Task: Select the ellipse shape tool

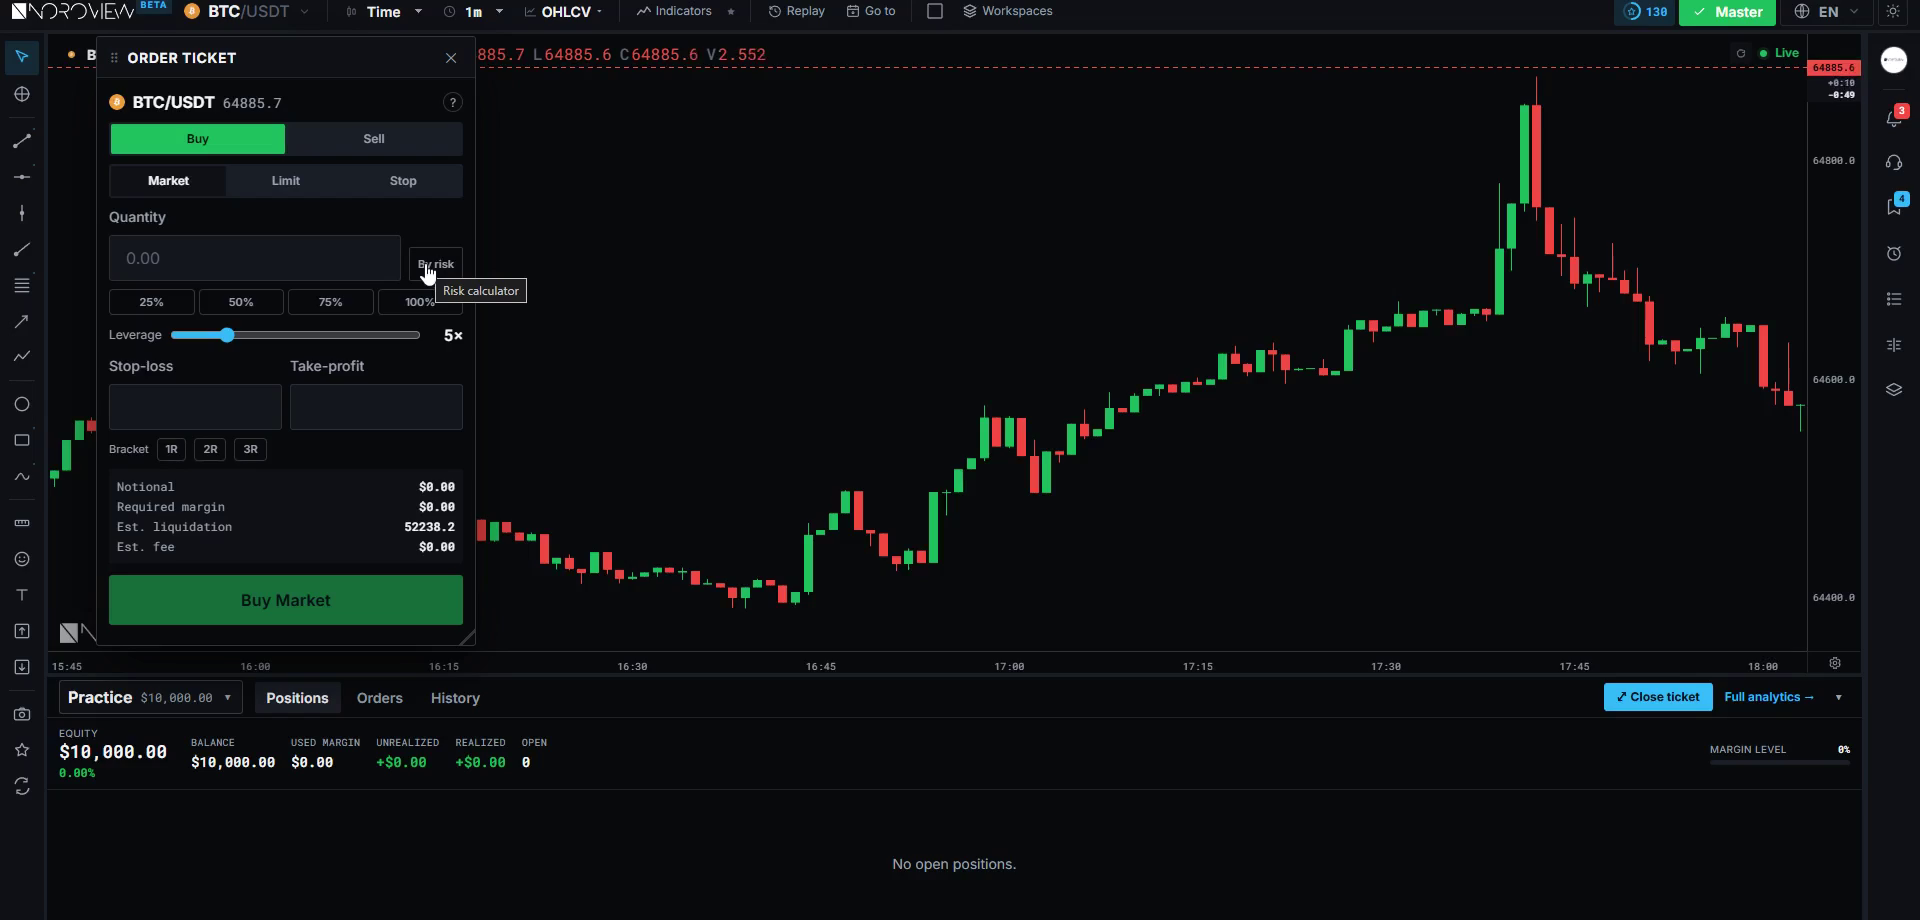Action: click(x=22, y=404)
